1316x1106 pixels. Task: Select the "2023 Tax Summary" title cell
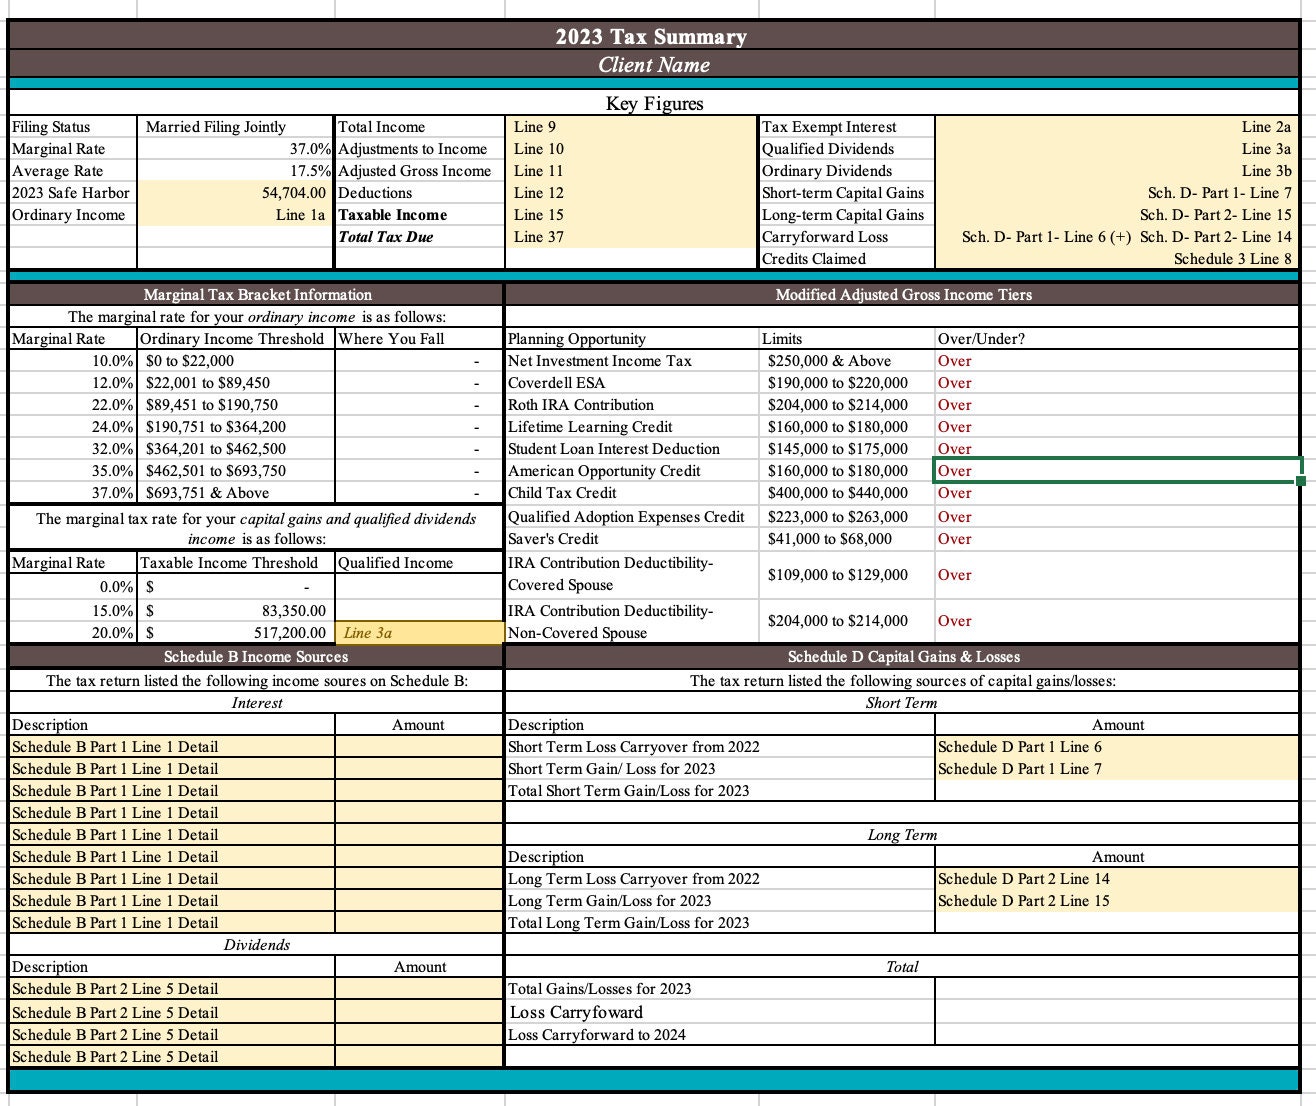[x=654, y=37]
